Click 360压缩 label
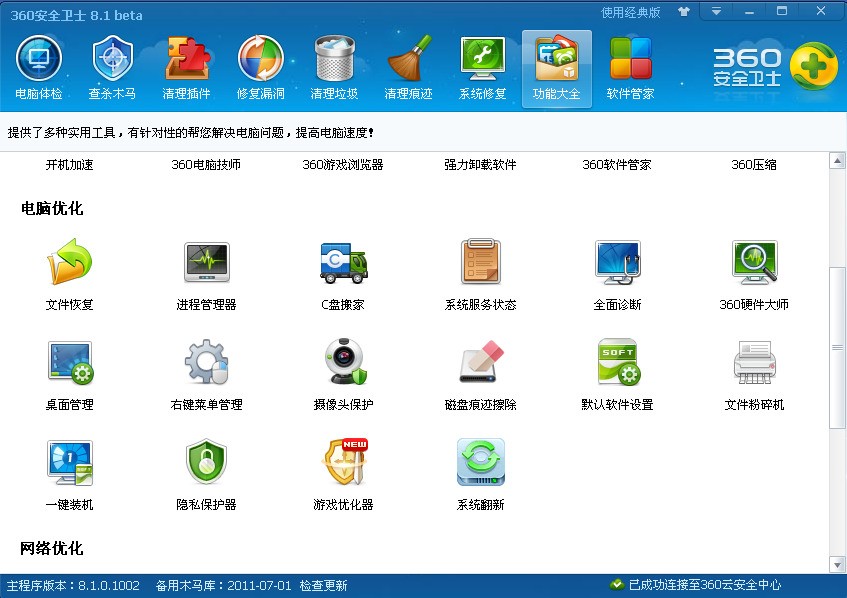Screen dimensions: 847x598 [x=754, y=165]
